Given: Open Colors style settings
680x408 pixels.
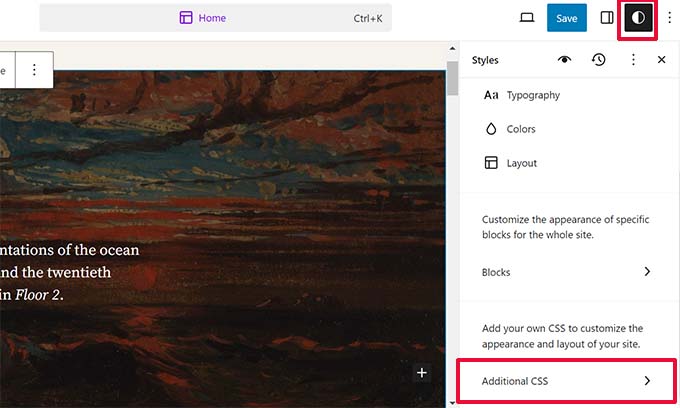Looking at the screenshot, I should click(x=521, y=129).
